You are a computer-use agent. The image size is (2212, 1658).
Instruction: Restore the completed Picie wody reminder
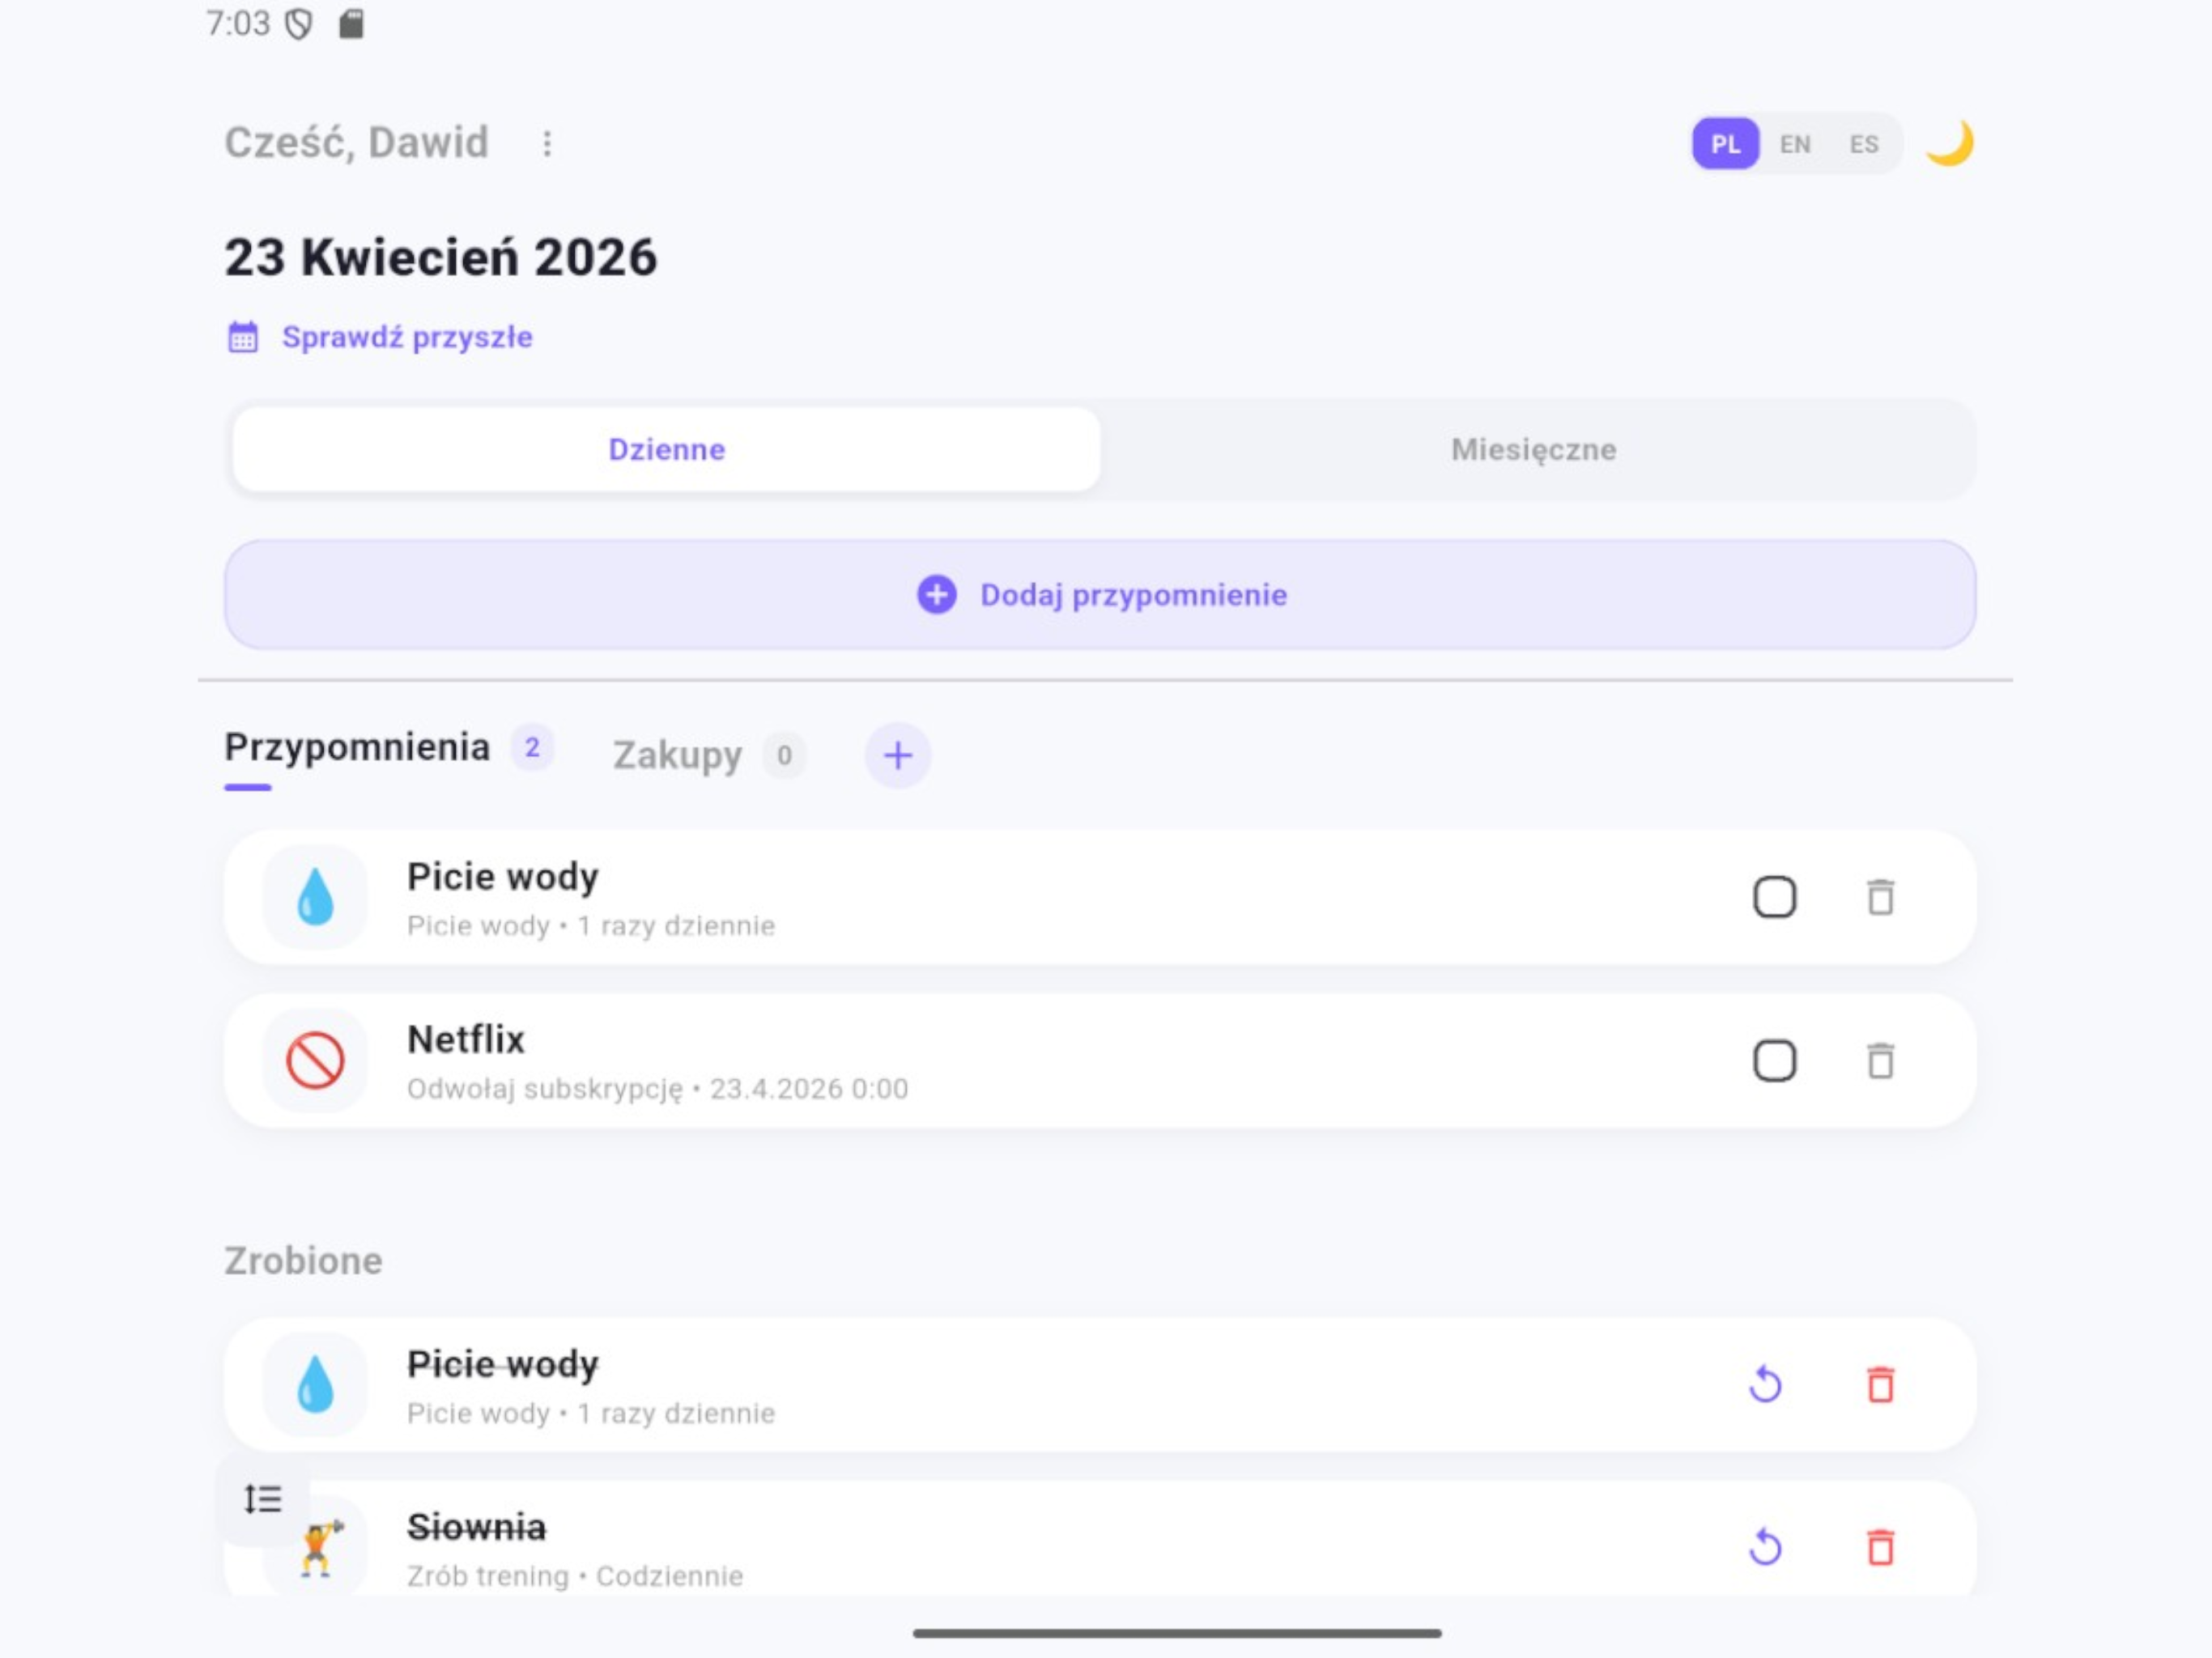pyautogui.click(x=1766, y=1385)
